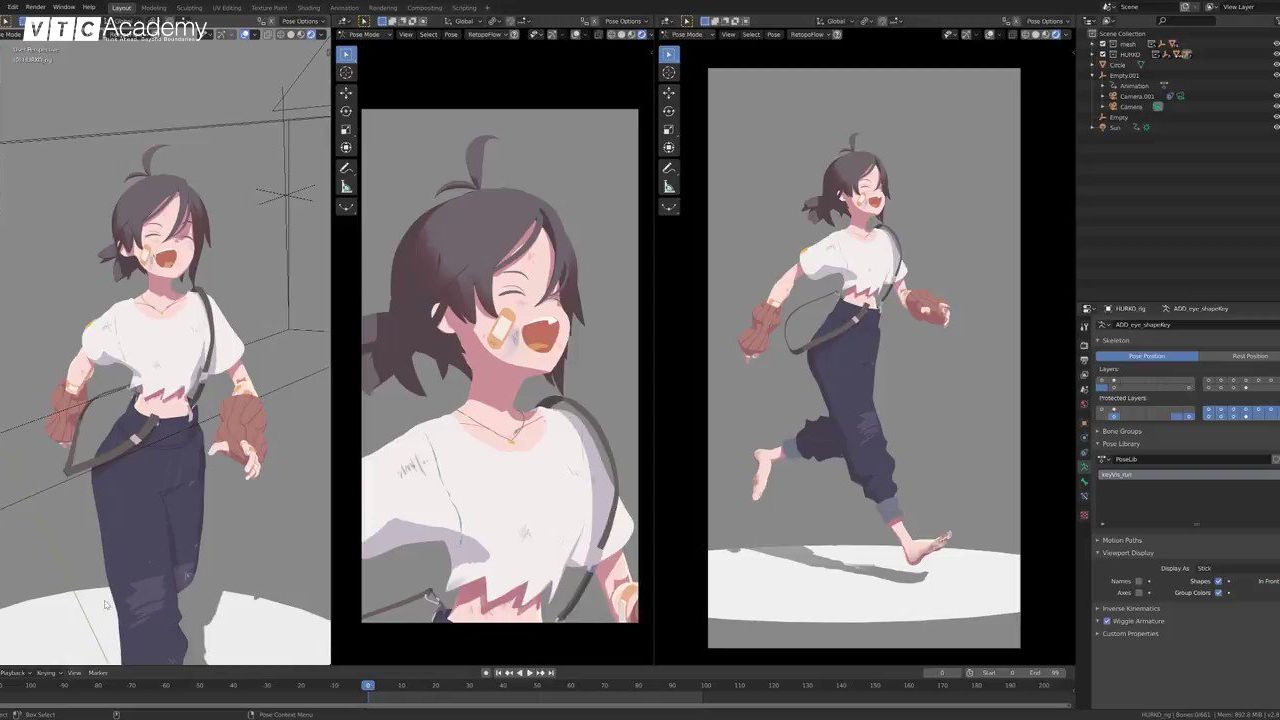Image resolution: width=1280 pixels, height=720 pixels.
Task: Switch to the Animation workspace tab
Action: click(x=344, y=7)
